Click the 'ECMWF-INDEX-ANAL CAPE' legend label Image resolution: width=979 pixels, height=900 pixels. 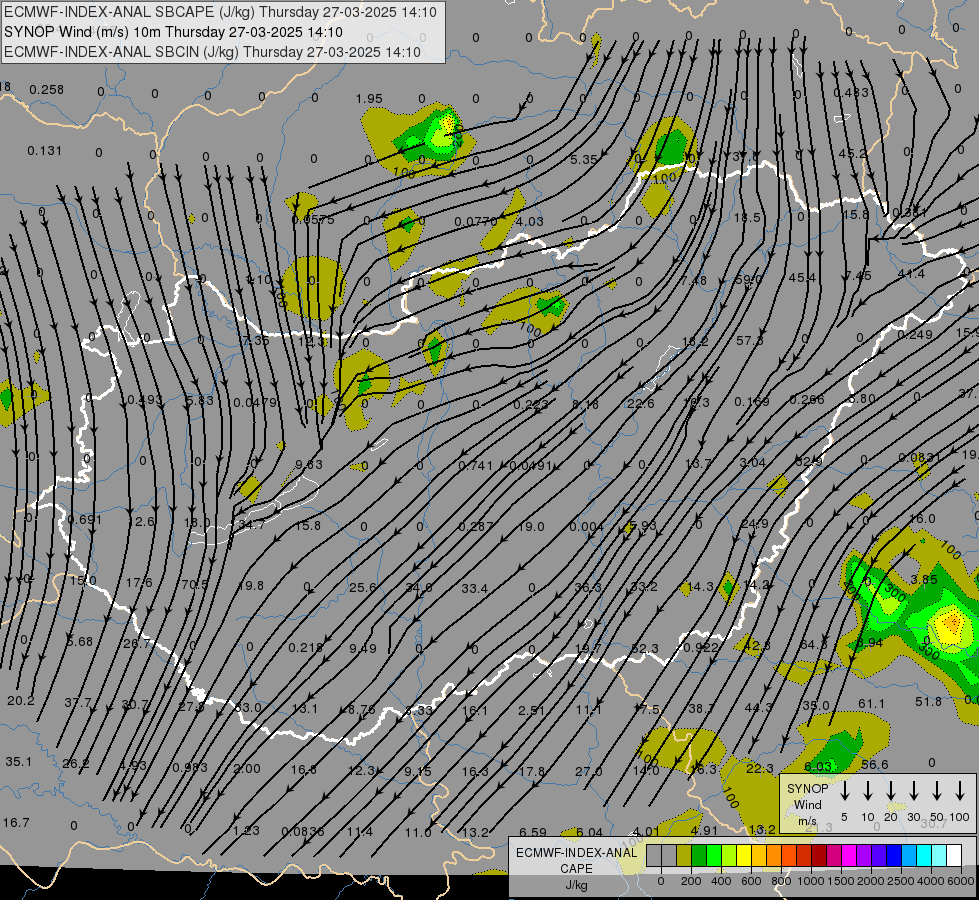click(576, 860)
